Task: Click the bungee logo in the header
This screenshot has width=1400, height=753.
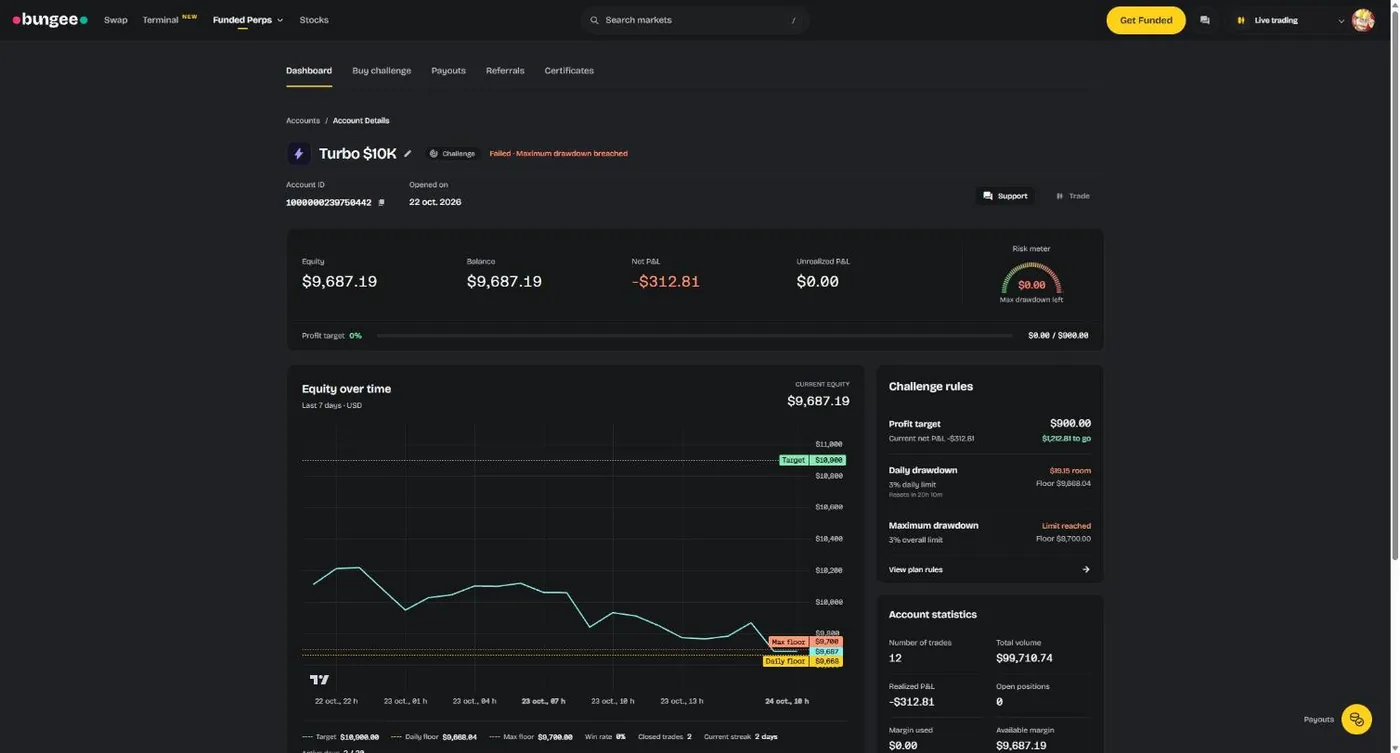Action: (x=50, y=20)
